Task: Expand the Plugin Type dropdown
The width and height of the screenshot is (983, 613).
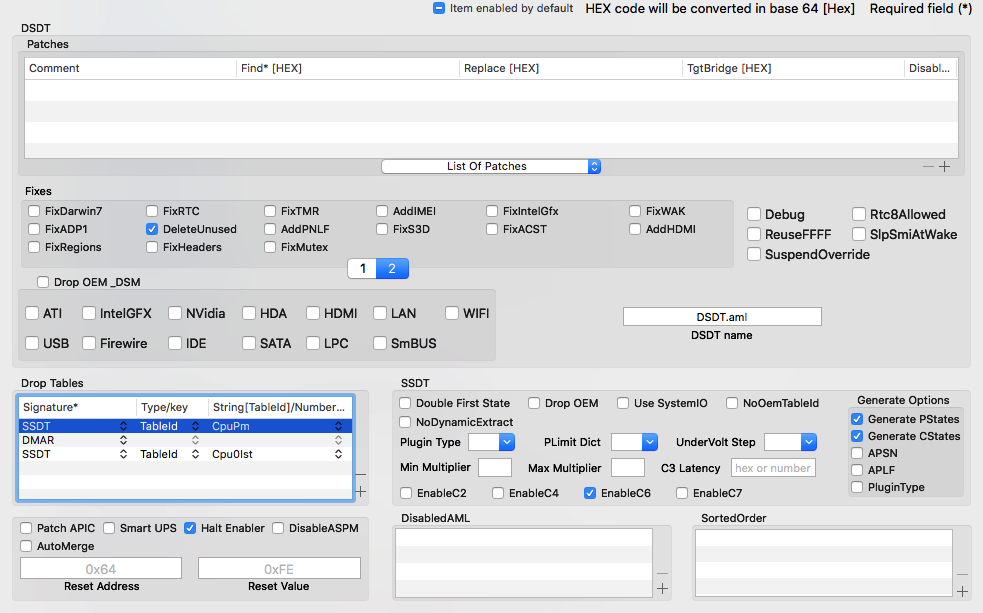Action: [x=491, y=441]
